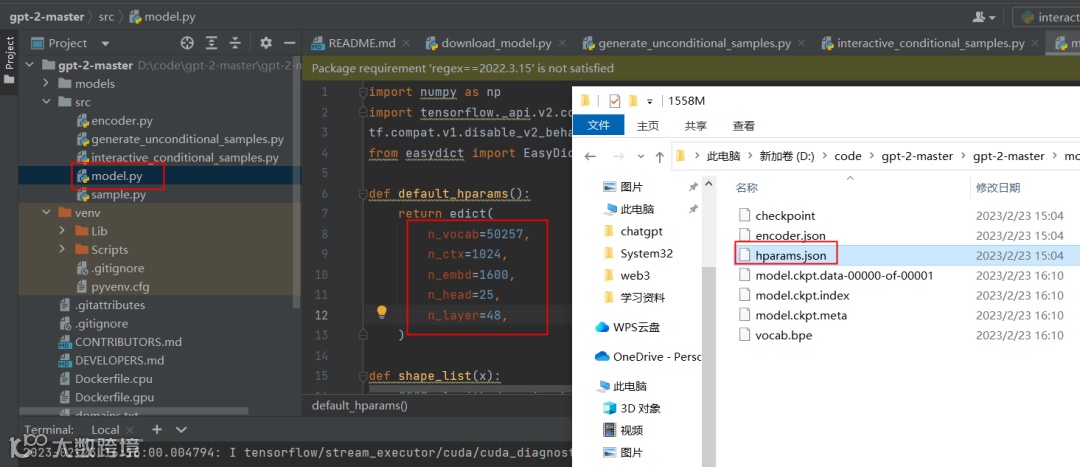
Task: Select model.py in the project tree
Action: [116, 176]
